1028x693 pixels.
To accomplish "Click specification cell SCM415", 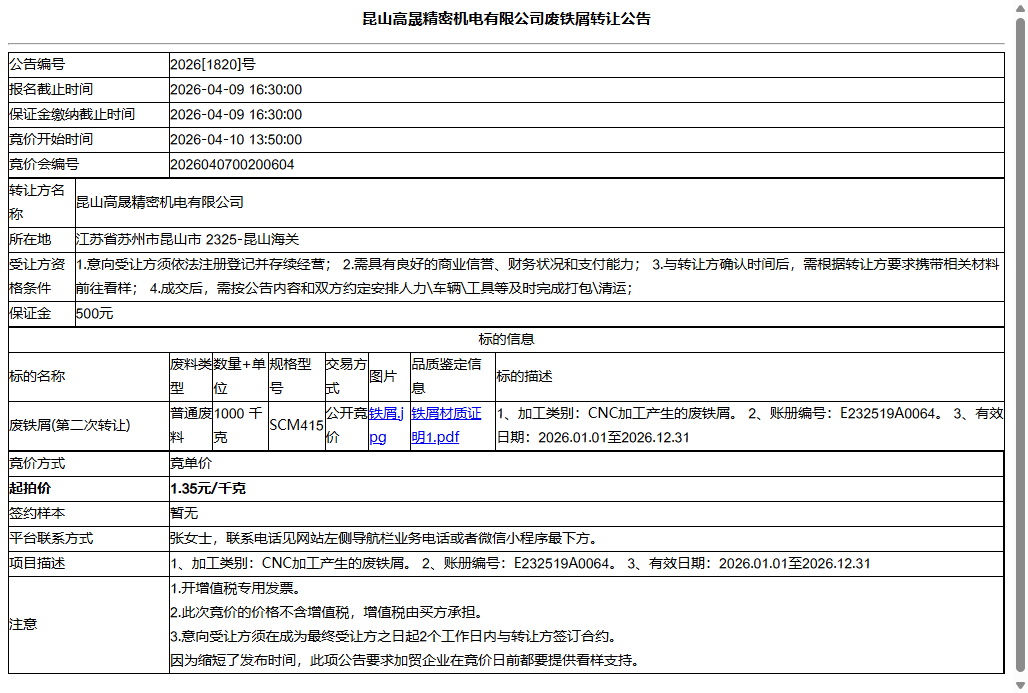I will coord(296,426).
